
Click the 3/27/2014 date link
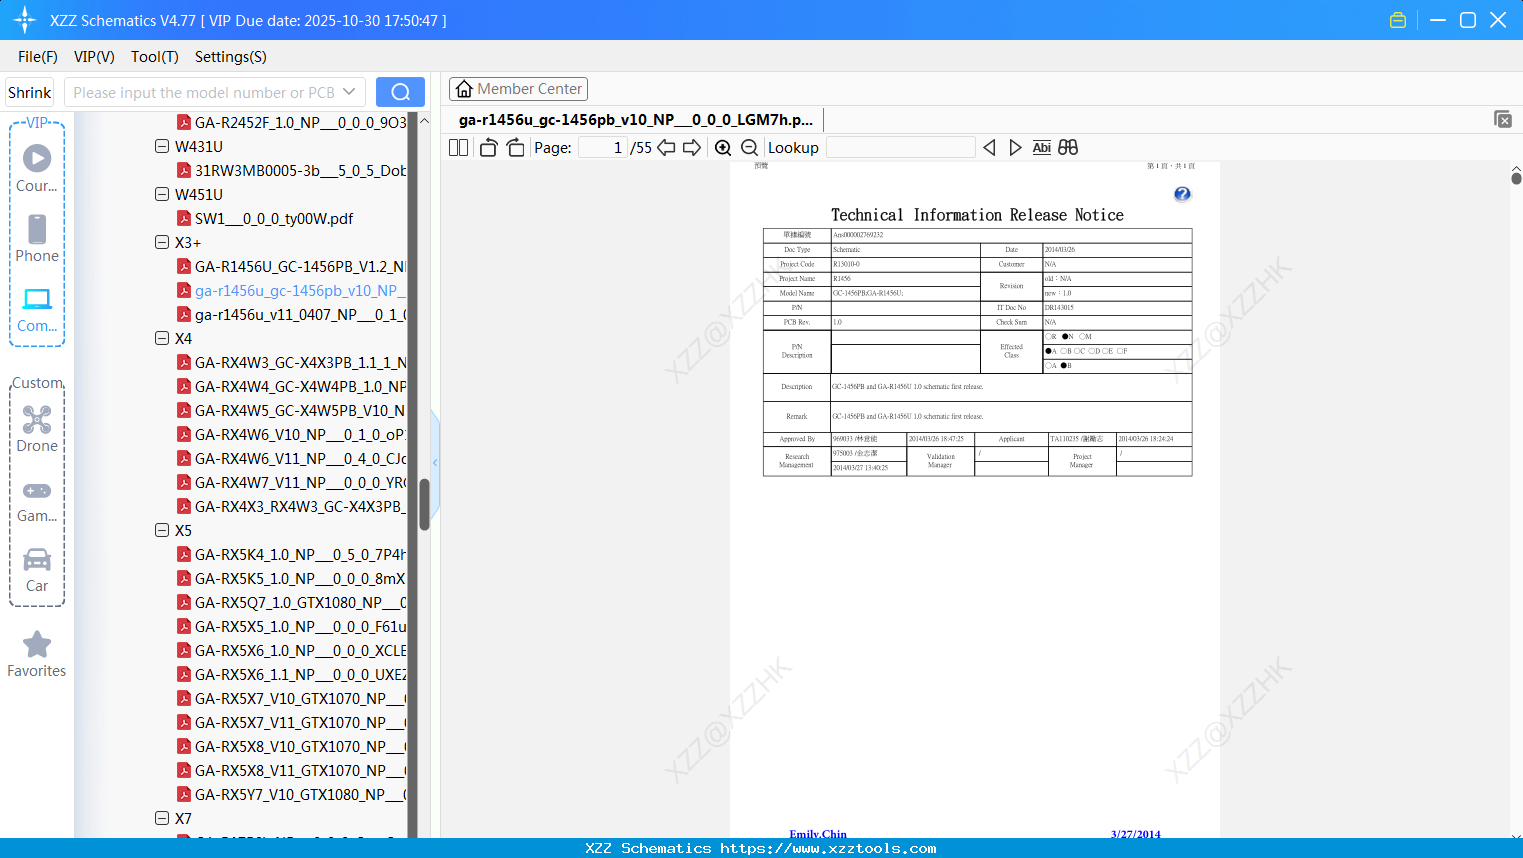coord(1136,834)
